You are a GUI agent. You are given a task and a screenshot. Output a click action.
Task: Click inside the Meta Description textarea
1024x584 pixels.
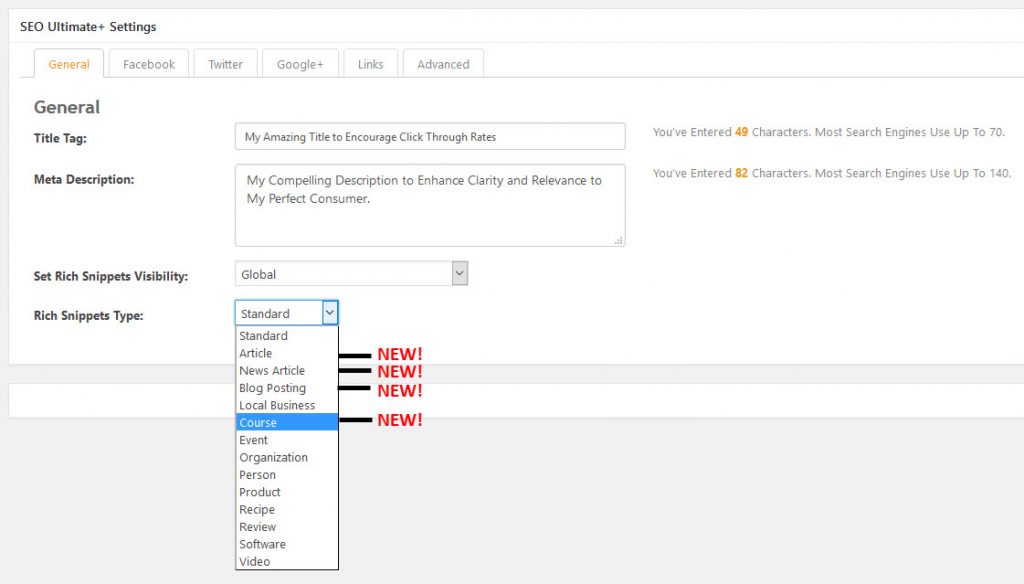(430, 205)
